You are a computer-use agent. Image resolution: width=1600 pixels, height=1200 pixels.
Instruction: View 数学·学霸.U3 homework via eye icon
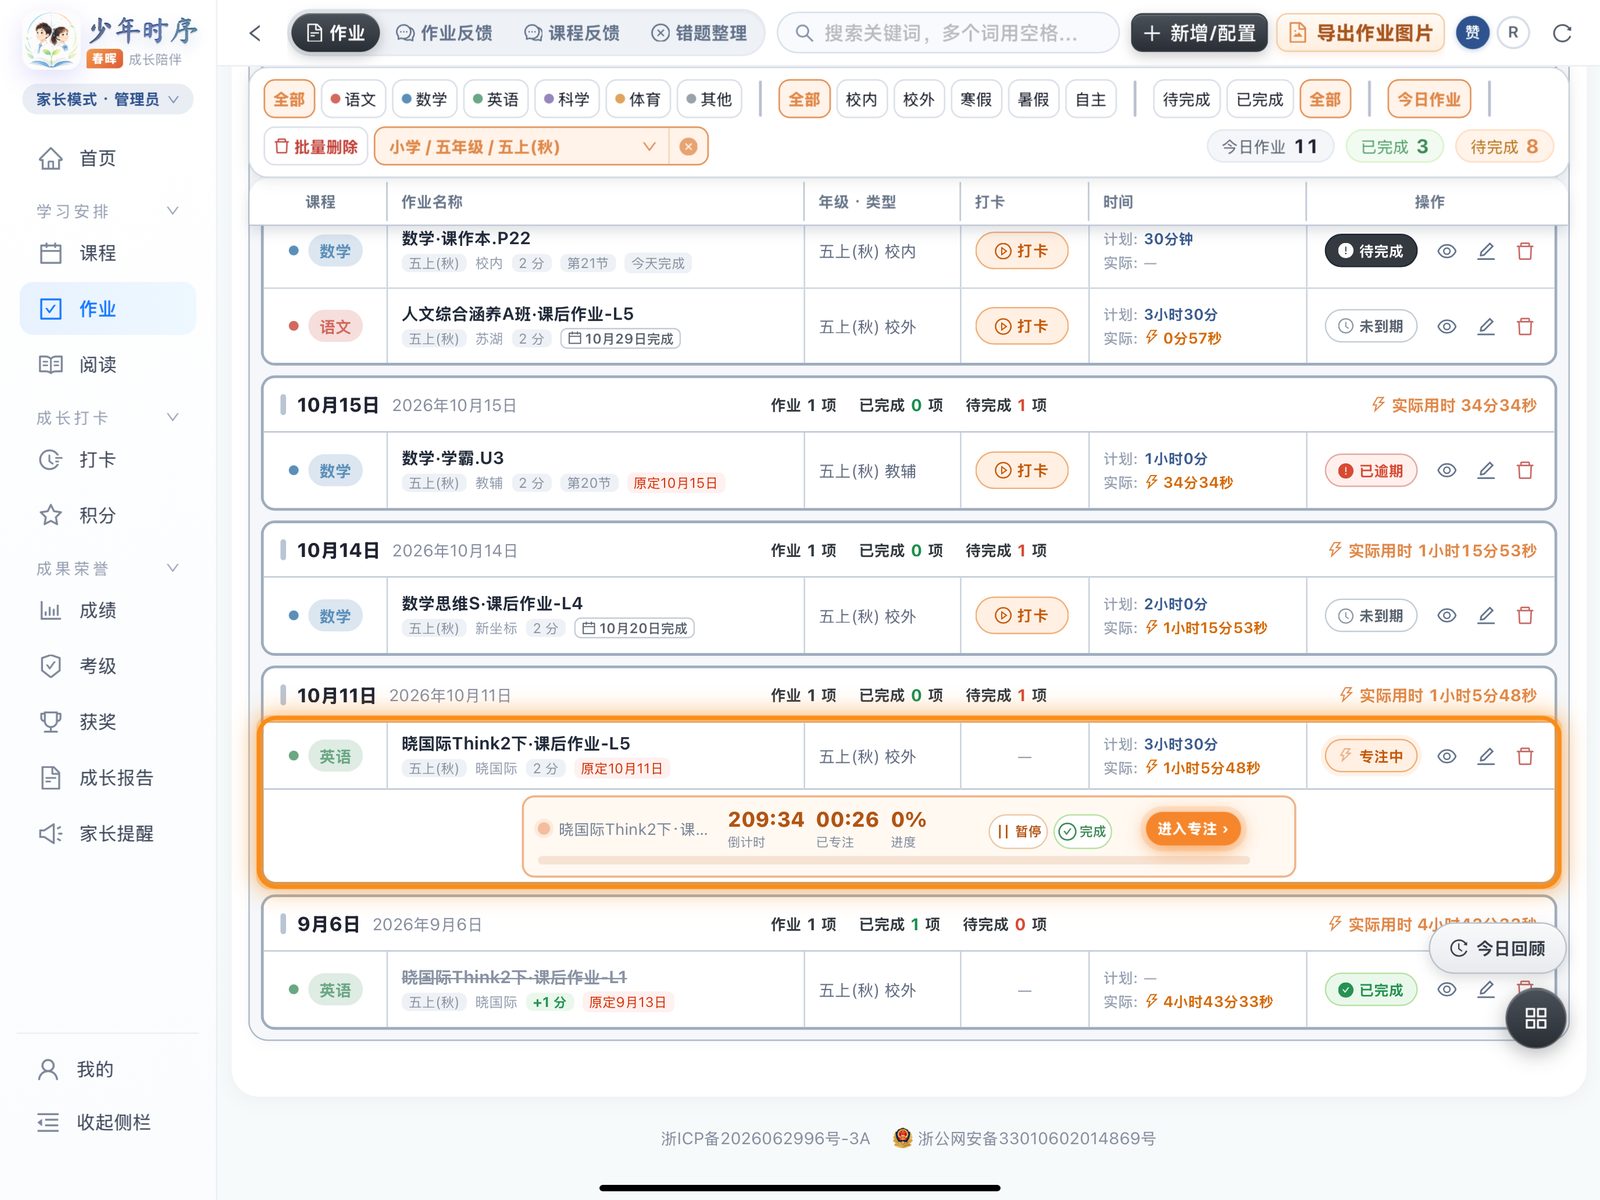[1446, 470]
